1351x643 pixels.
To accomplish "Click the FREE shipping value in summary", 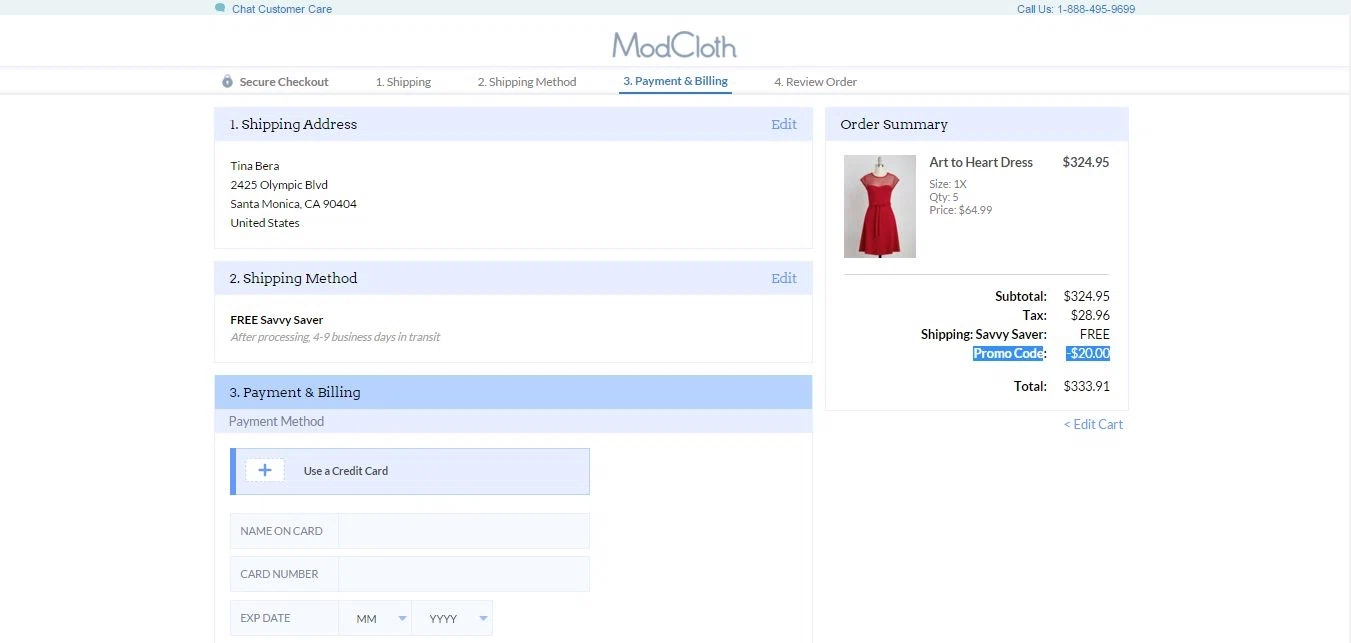I will (1095, 334).
